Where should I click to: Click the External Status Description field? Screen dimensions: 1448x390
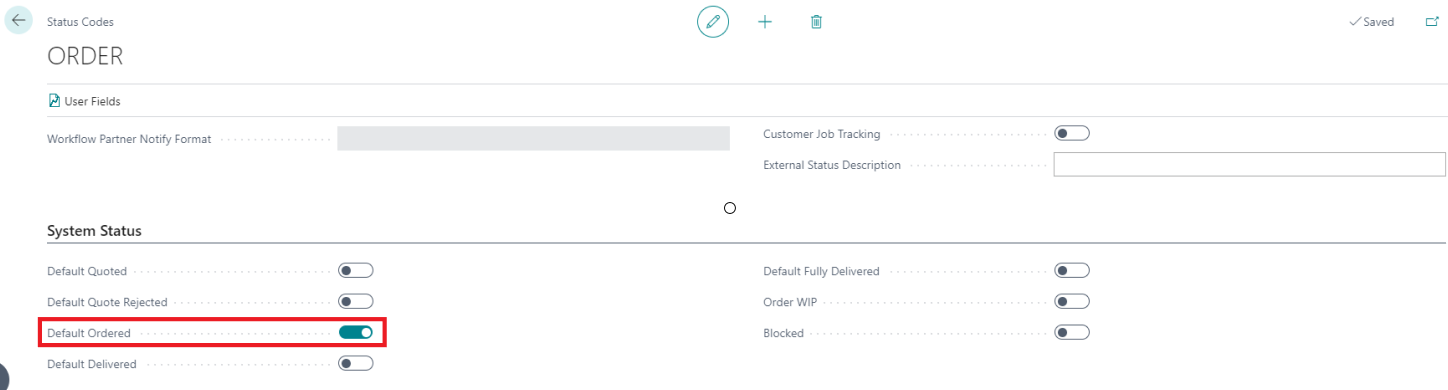(1250, 165)
